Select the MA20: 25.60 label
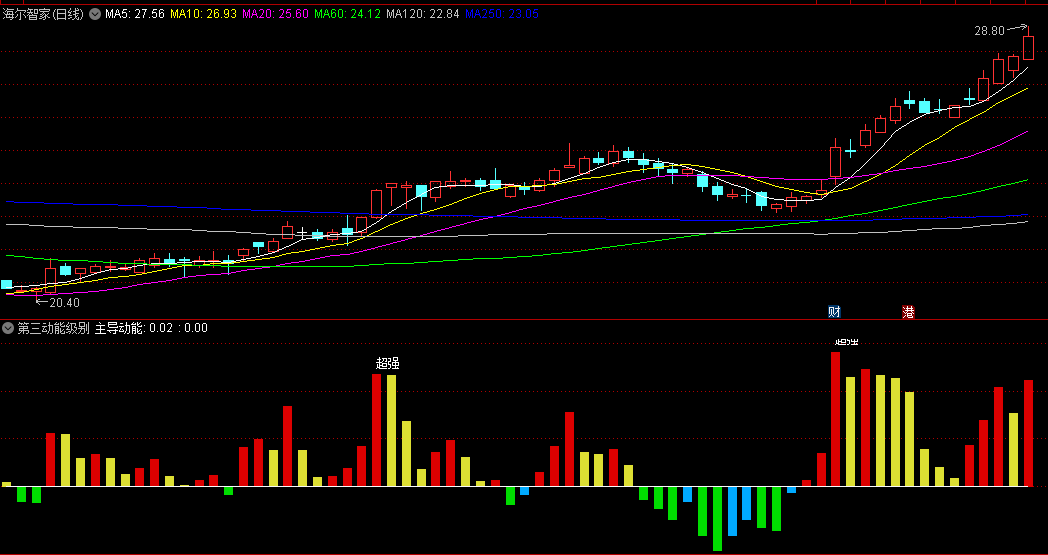The width and height of the screenshot is (1048, 555). pyautogui.click(x=275, y=14)
